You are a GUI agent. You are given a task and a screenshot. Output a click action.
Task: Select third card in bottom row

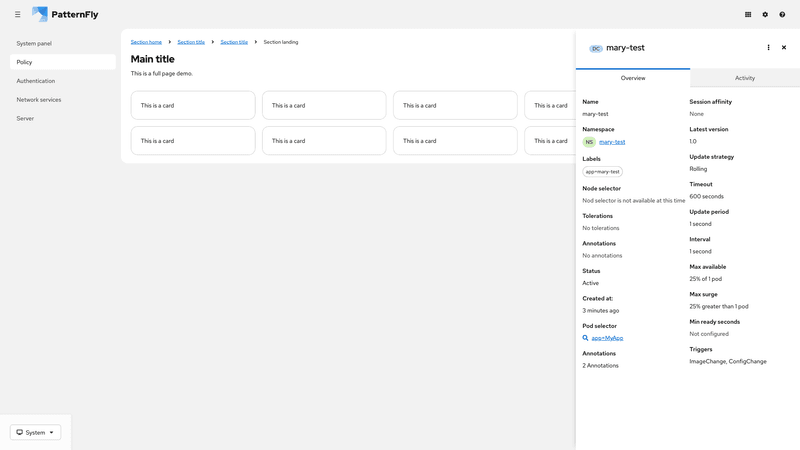pos(455,141)
